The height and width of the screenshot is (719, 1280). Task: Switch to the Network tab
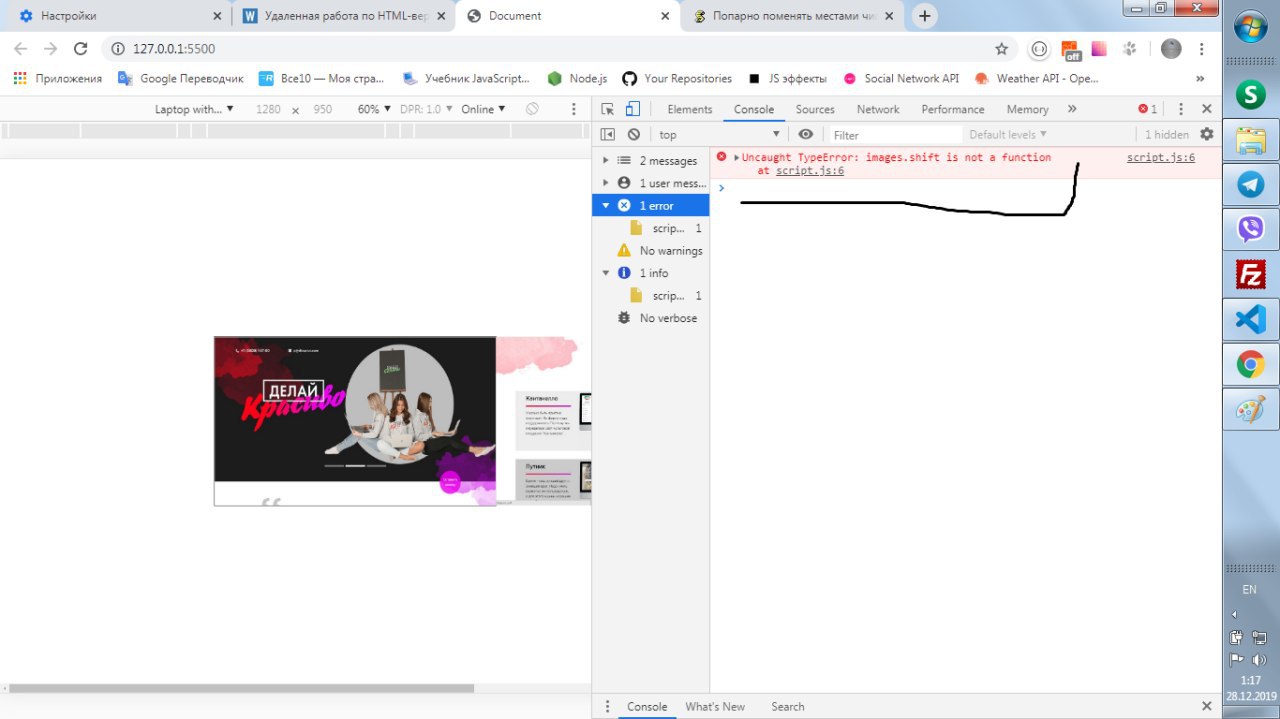click(878, 109)
